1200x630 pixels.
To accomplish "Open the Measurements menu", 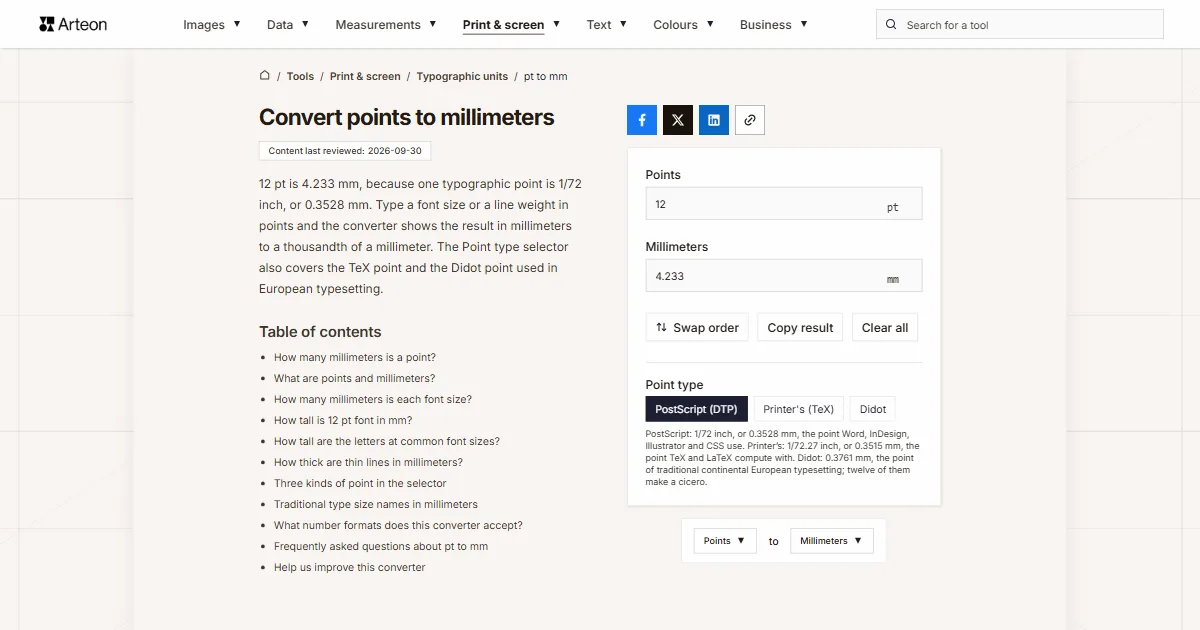I will 386,25.
